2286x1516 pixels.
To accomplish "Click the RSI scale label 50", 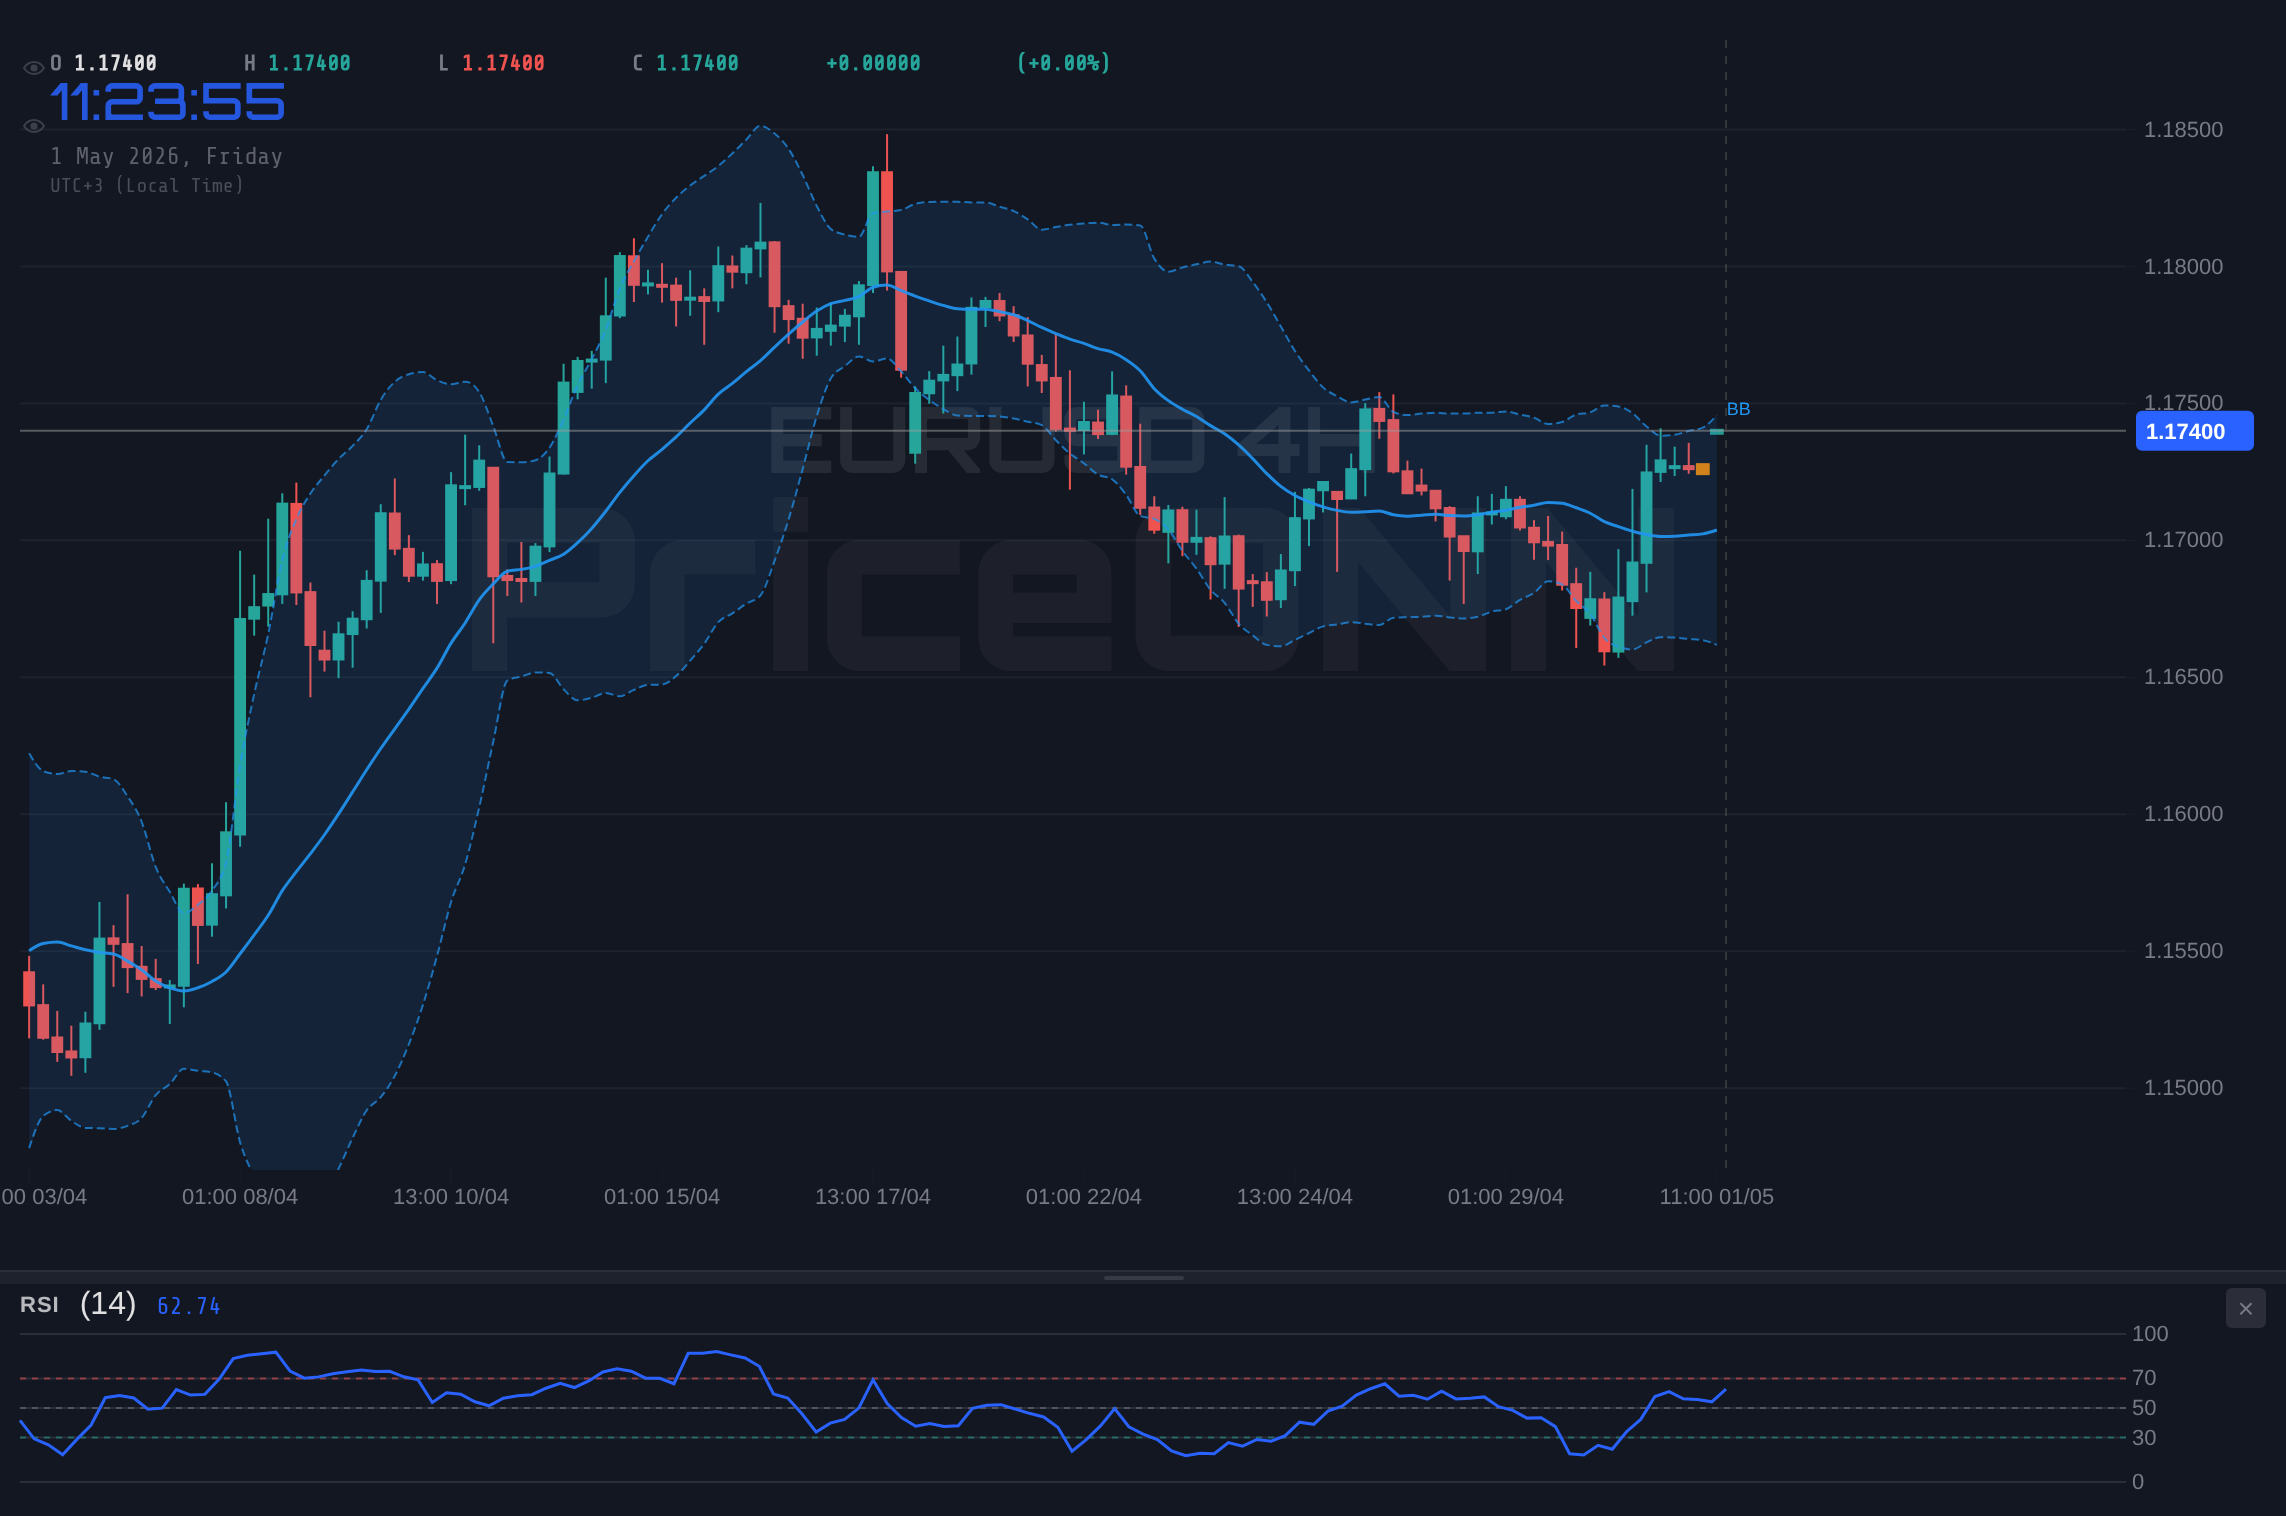I will pos(2144,1408).
